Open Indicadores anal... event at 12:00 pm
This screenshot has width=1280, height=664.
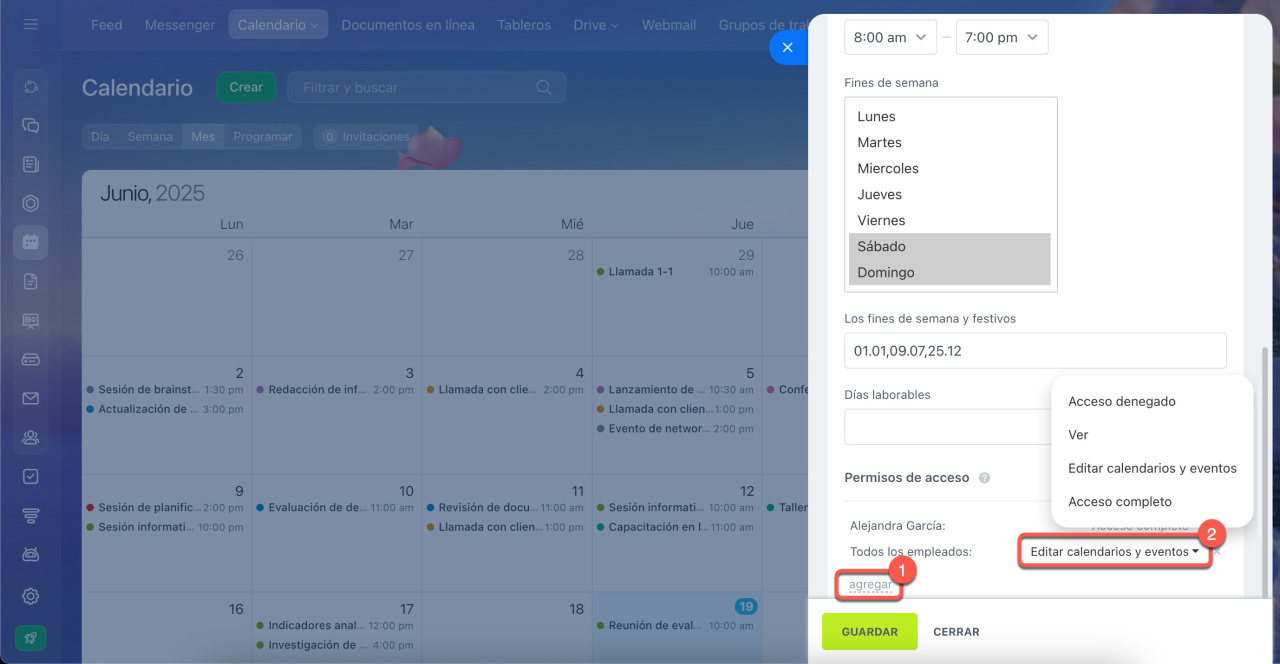[x=335, y=626]
